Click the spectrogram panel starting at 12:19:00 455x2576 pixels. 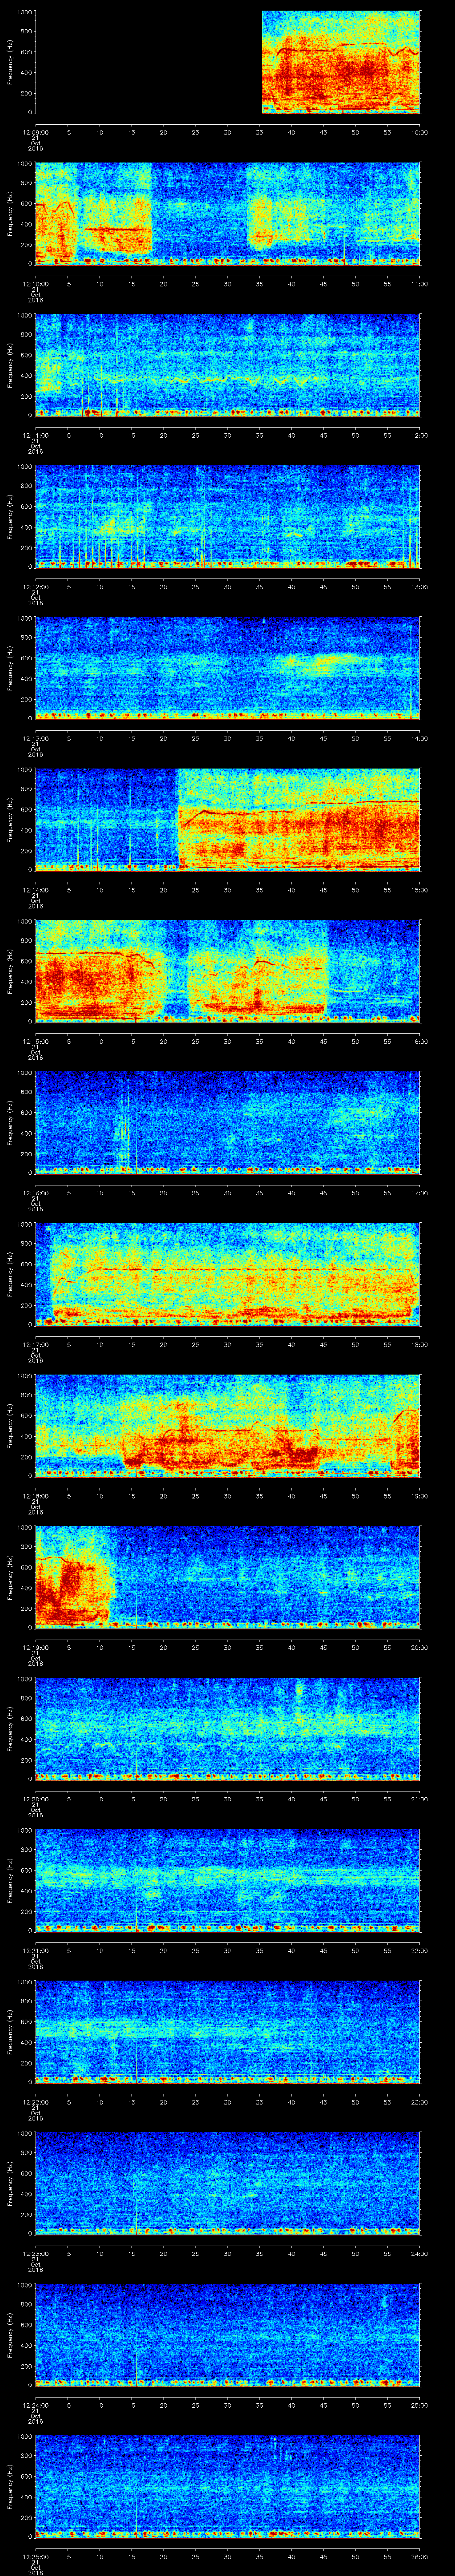tap(228, 1577)
